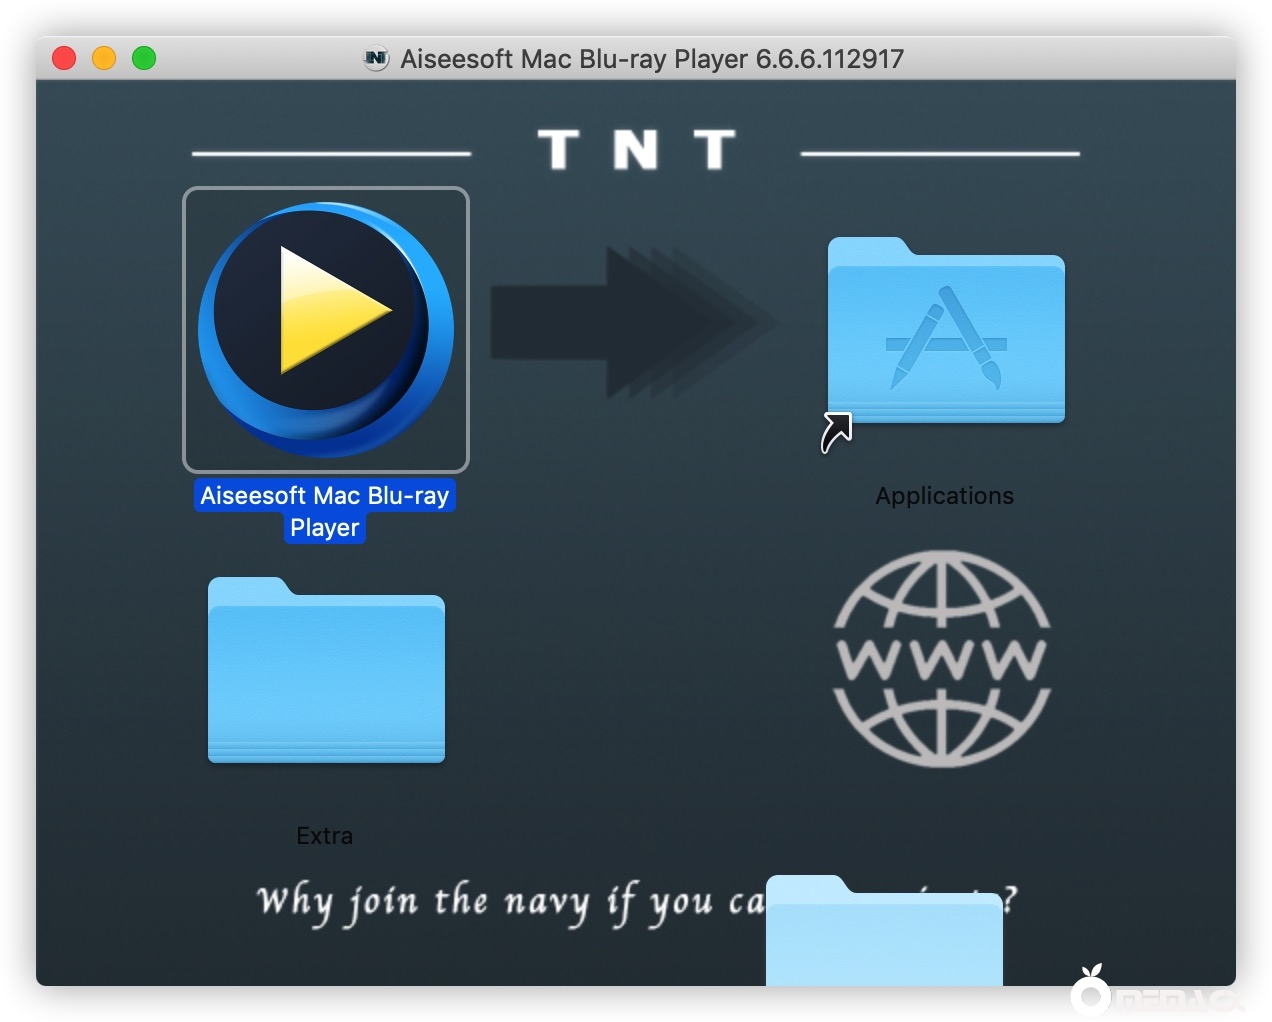Minimize the window using yellow button
Viewport: 1272px width, 1022px height.
104,59
